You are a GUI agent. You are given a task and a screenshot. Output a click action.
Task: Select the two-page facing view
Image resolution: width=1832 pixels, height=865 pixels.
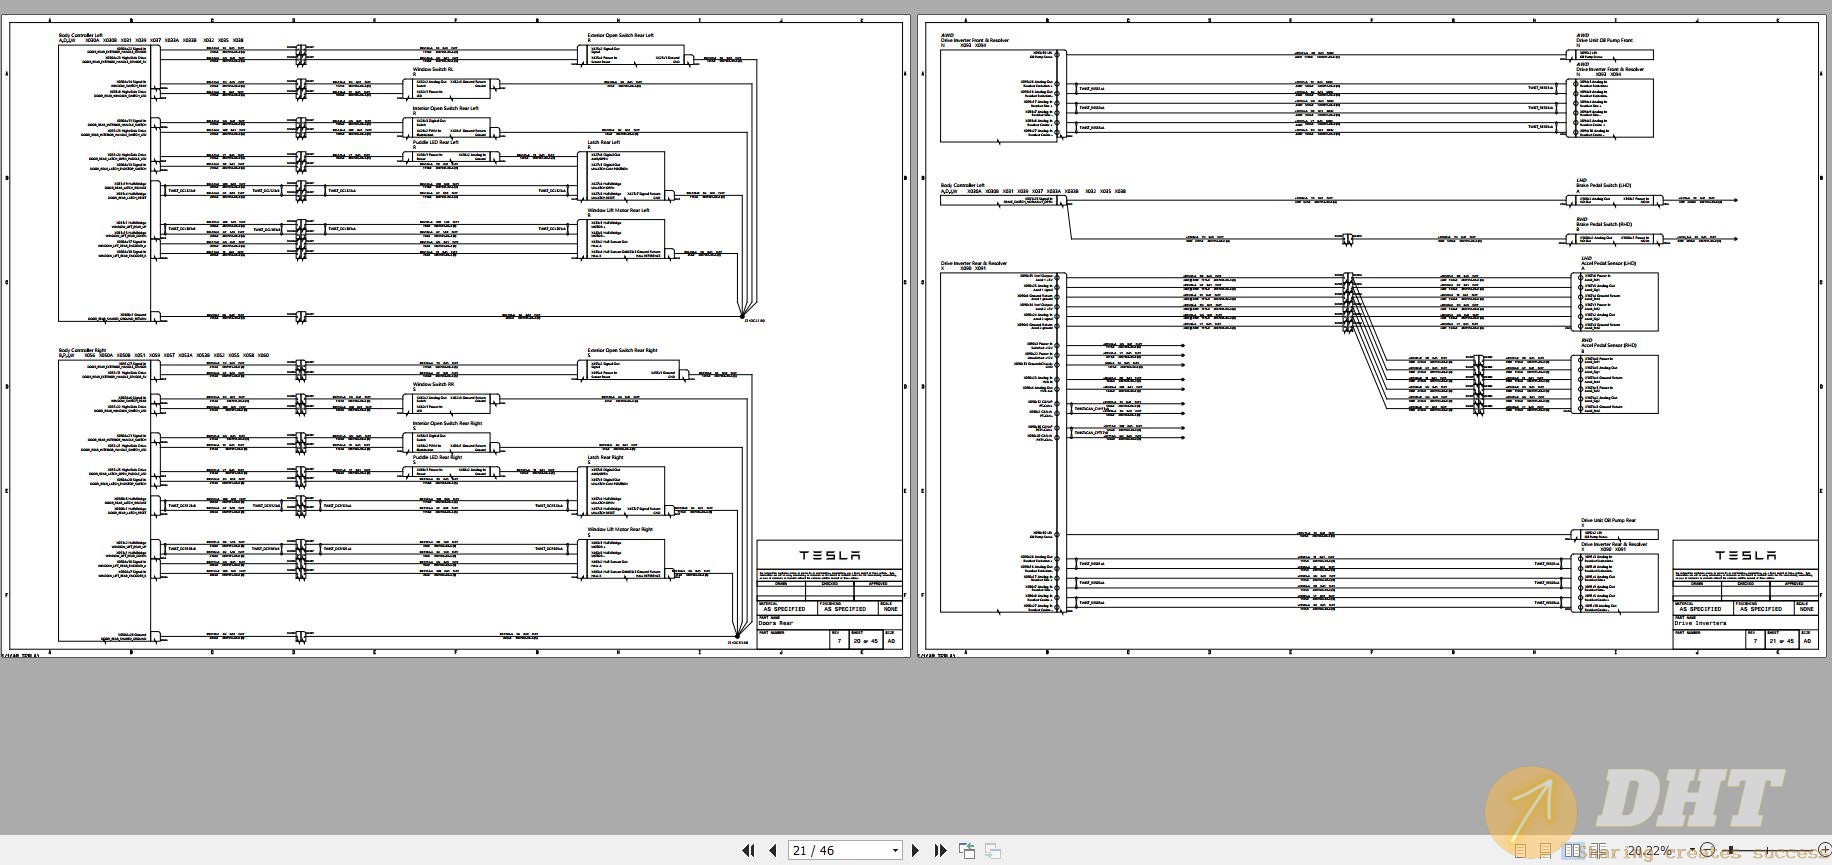point(1572,851)
